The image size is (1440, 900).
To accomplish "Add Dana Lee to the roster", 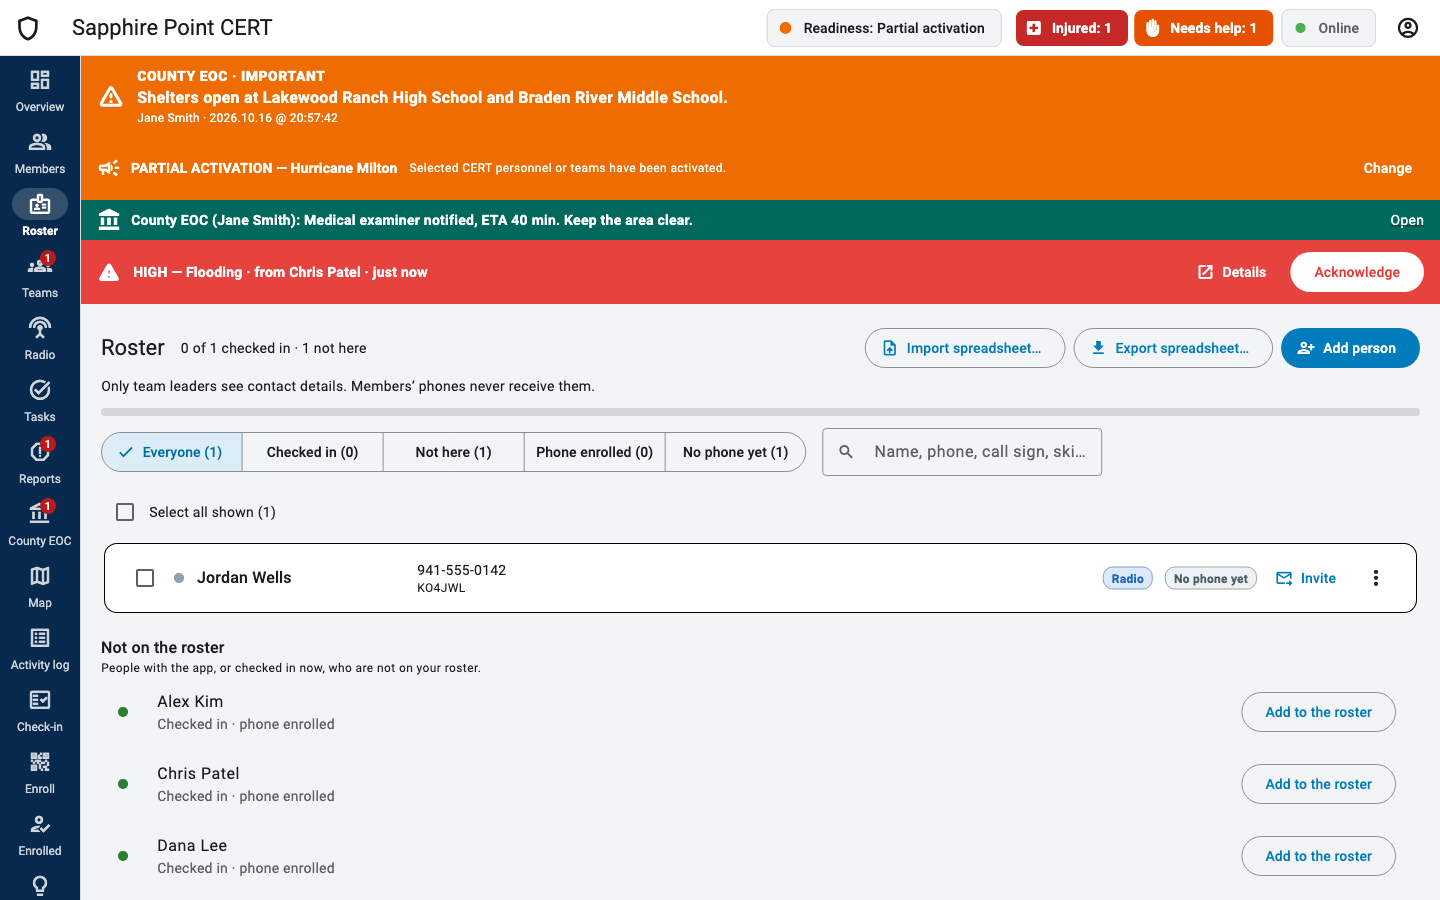I will tap(1318, 856).
